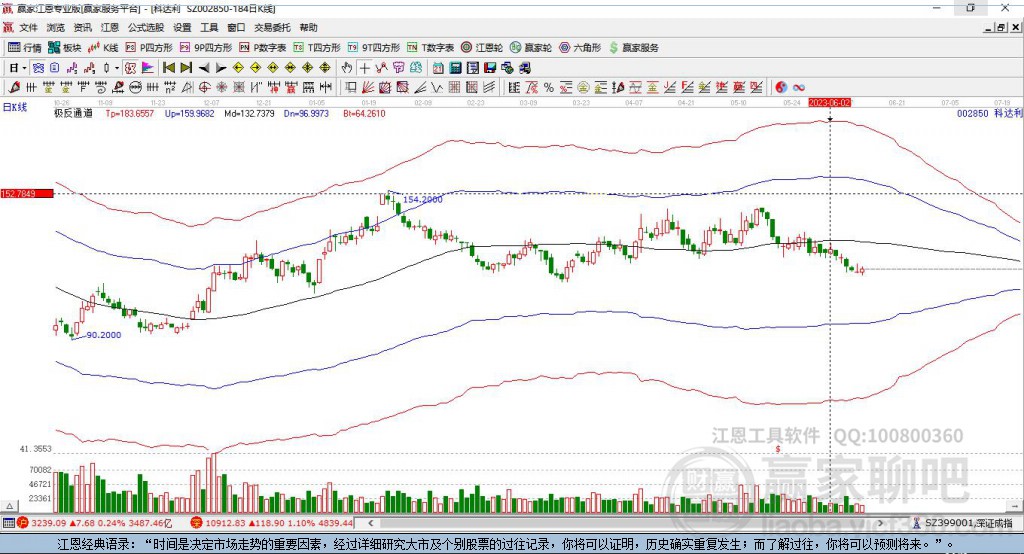Click the yellow diamond right-arrow icon

click(x=255, y=68)
